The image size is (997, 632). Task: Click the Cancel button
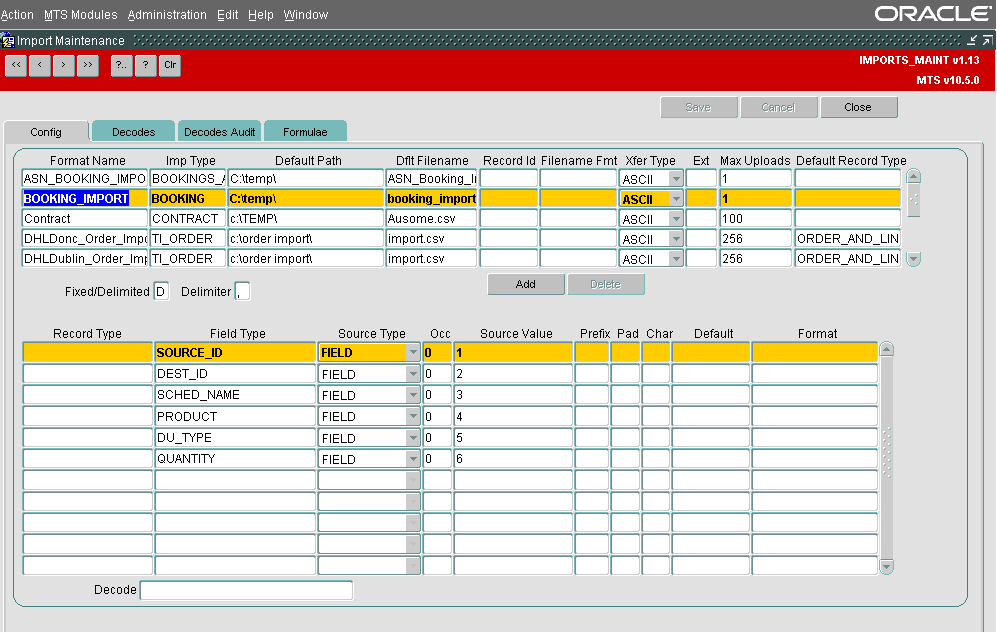click(x=779, y=107)
